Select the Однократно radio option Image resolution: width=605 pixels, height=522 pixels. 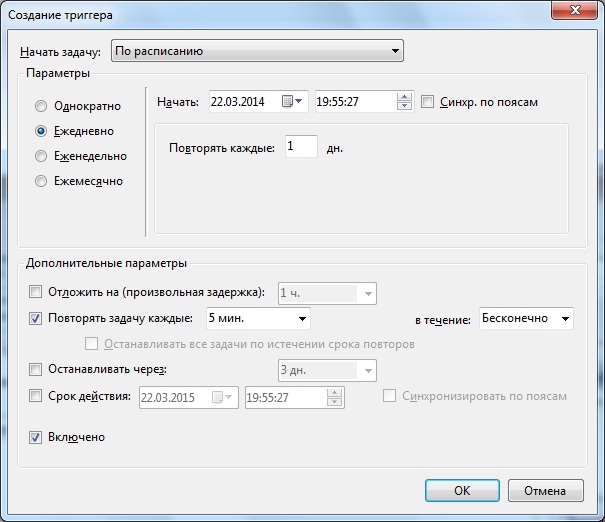[x=41, y=106]
